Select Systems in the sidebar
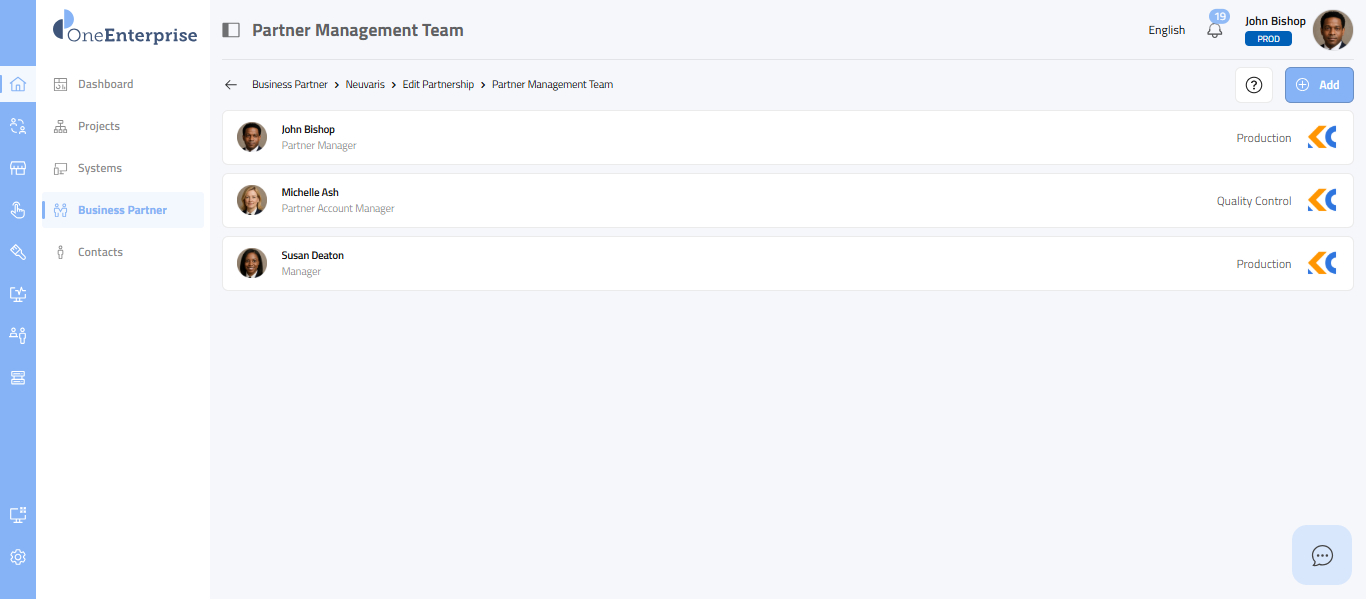Image resolution: width=1366 pixels, height=599 pixels. point(99,168)
